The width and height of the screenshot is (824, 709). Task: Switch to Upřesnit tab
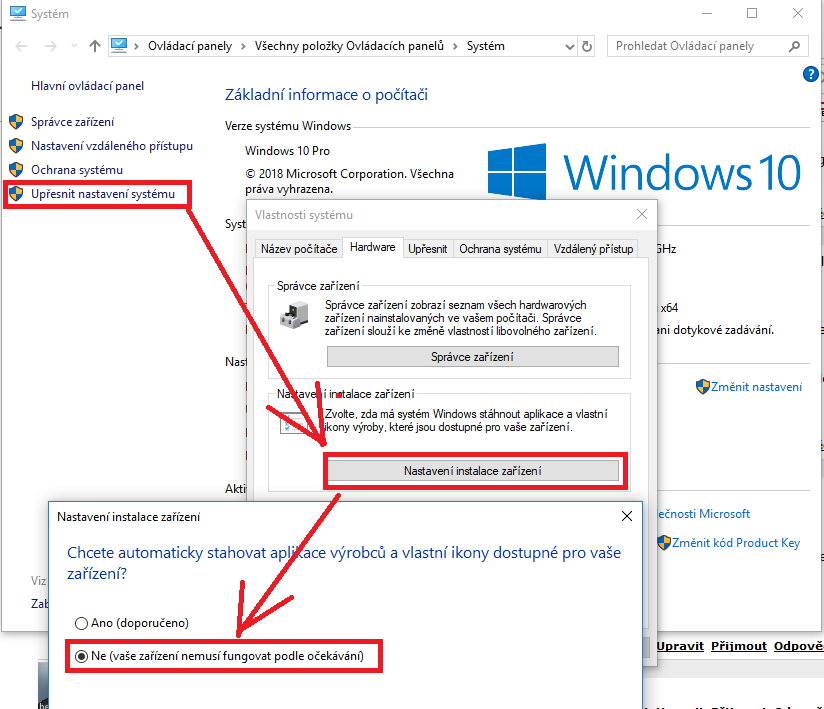point(428,249)
